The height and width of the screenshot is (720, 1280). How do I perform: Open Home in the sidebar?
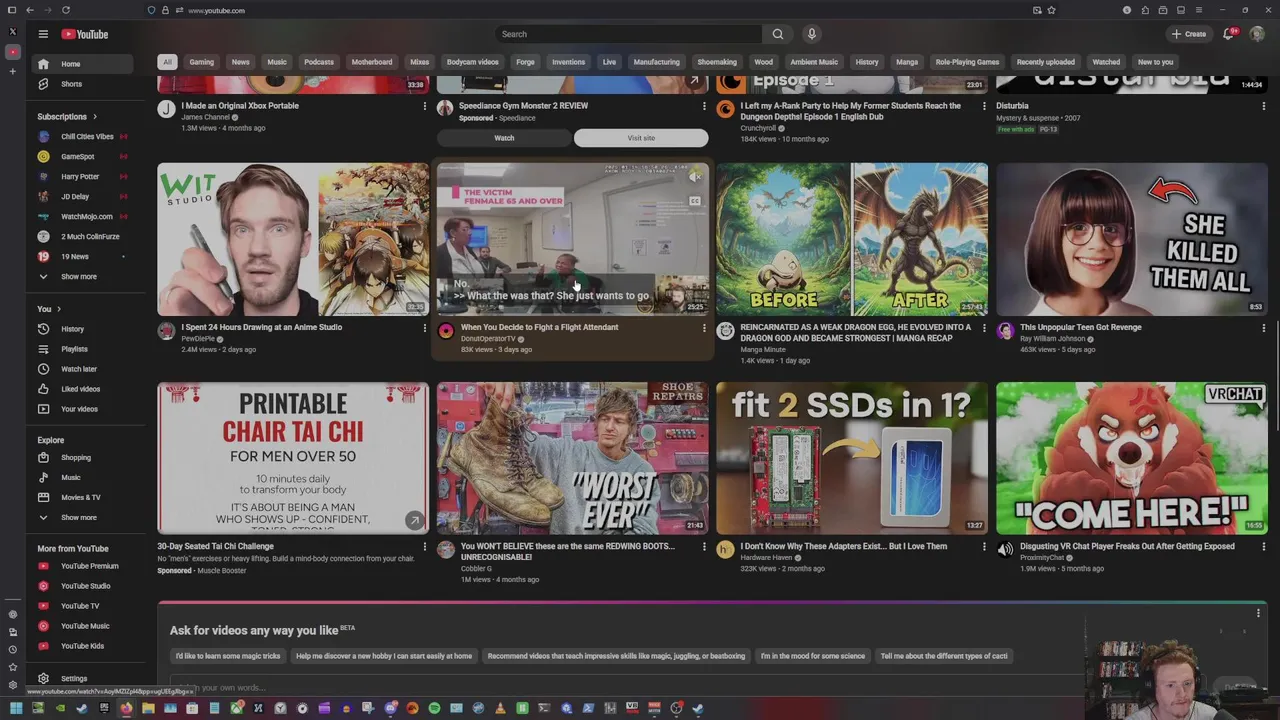click(83, 64)
